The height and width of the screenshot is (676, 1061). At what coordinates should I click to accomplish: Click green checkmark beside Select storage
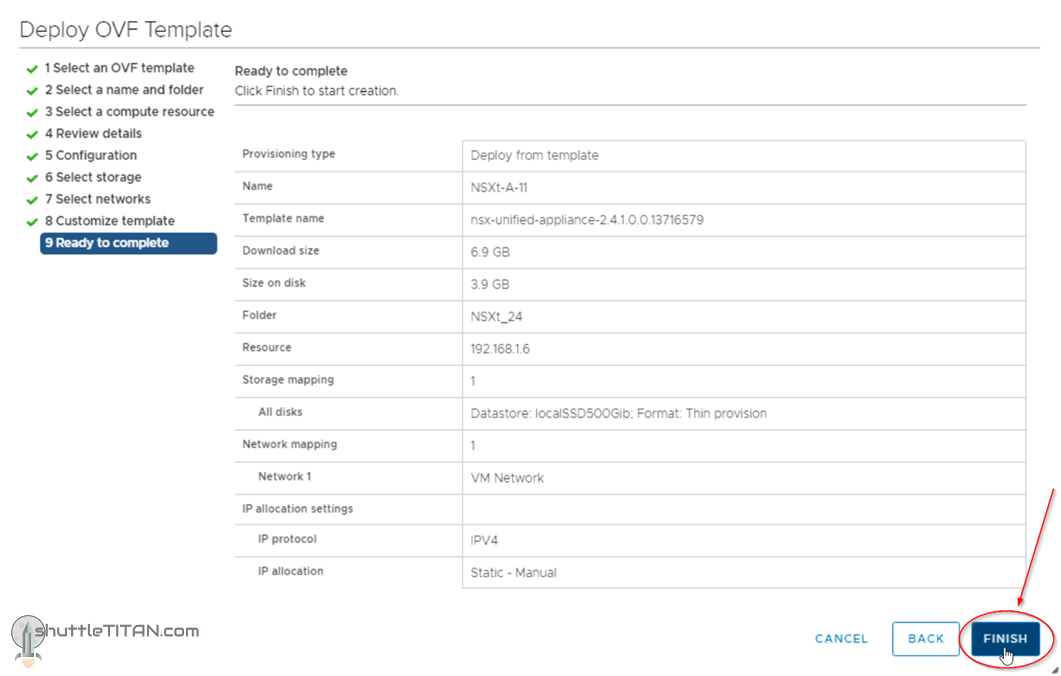pos(32,179)
